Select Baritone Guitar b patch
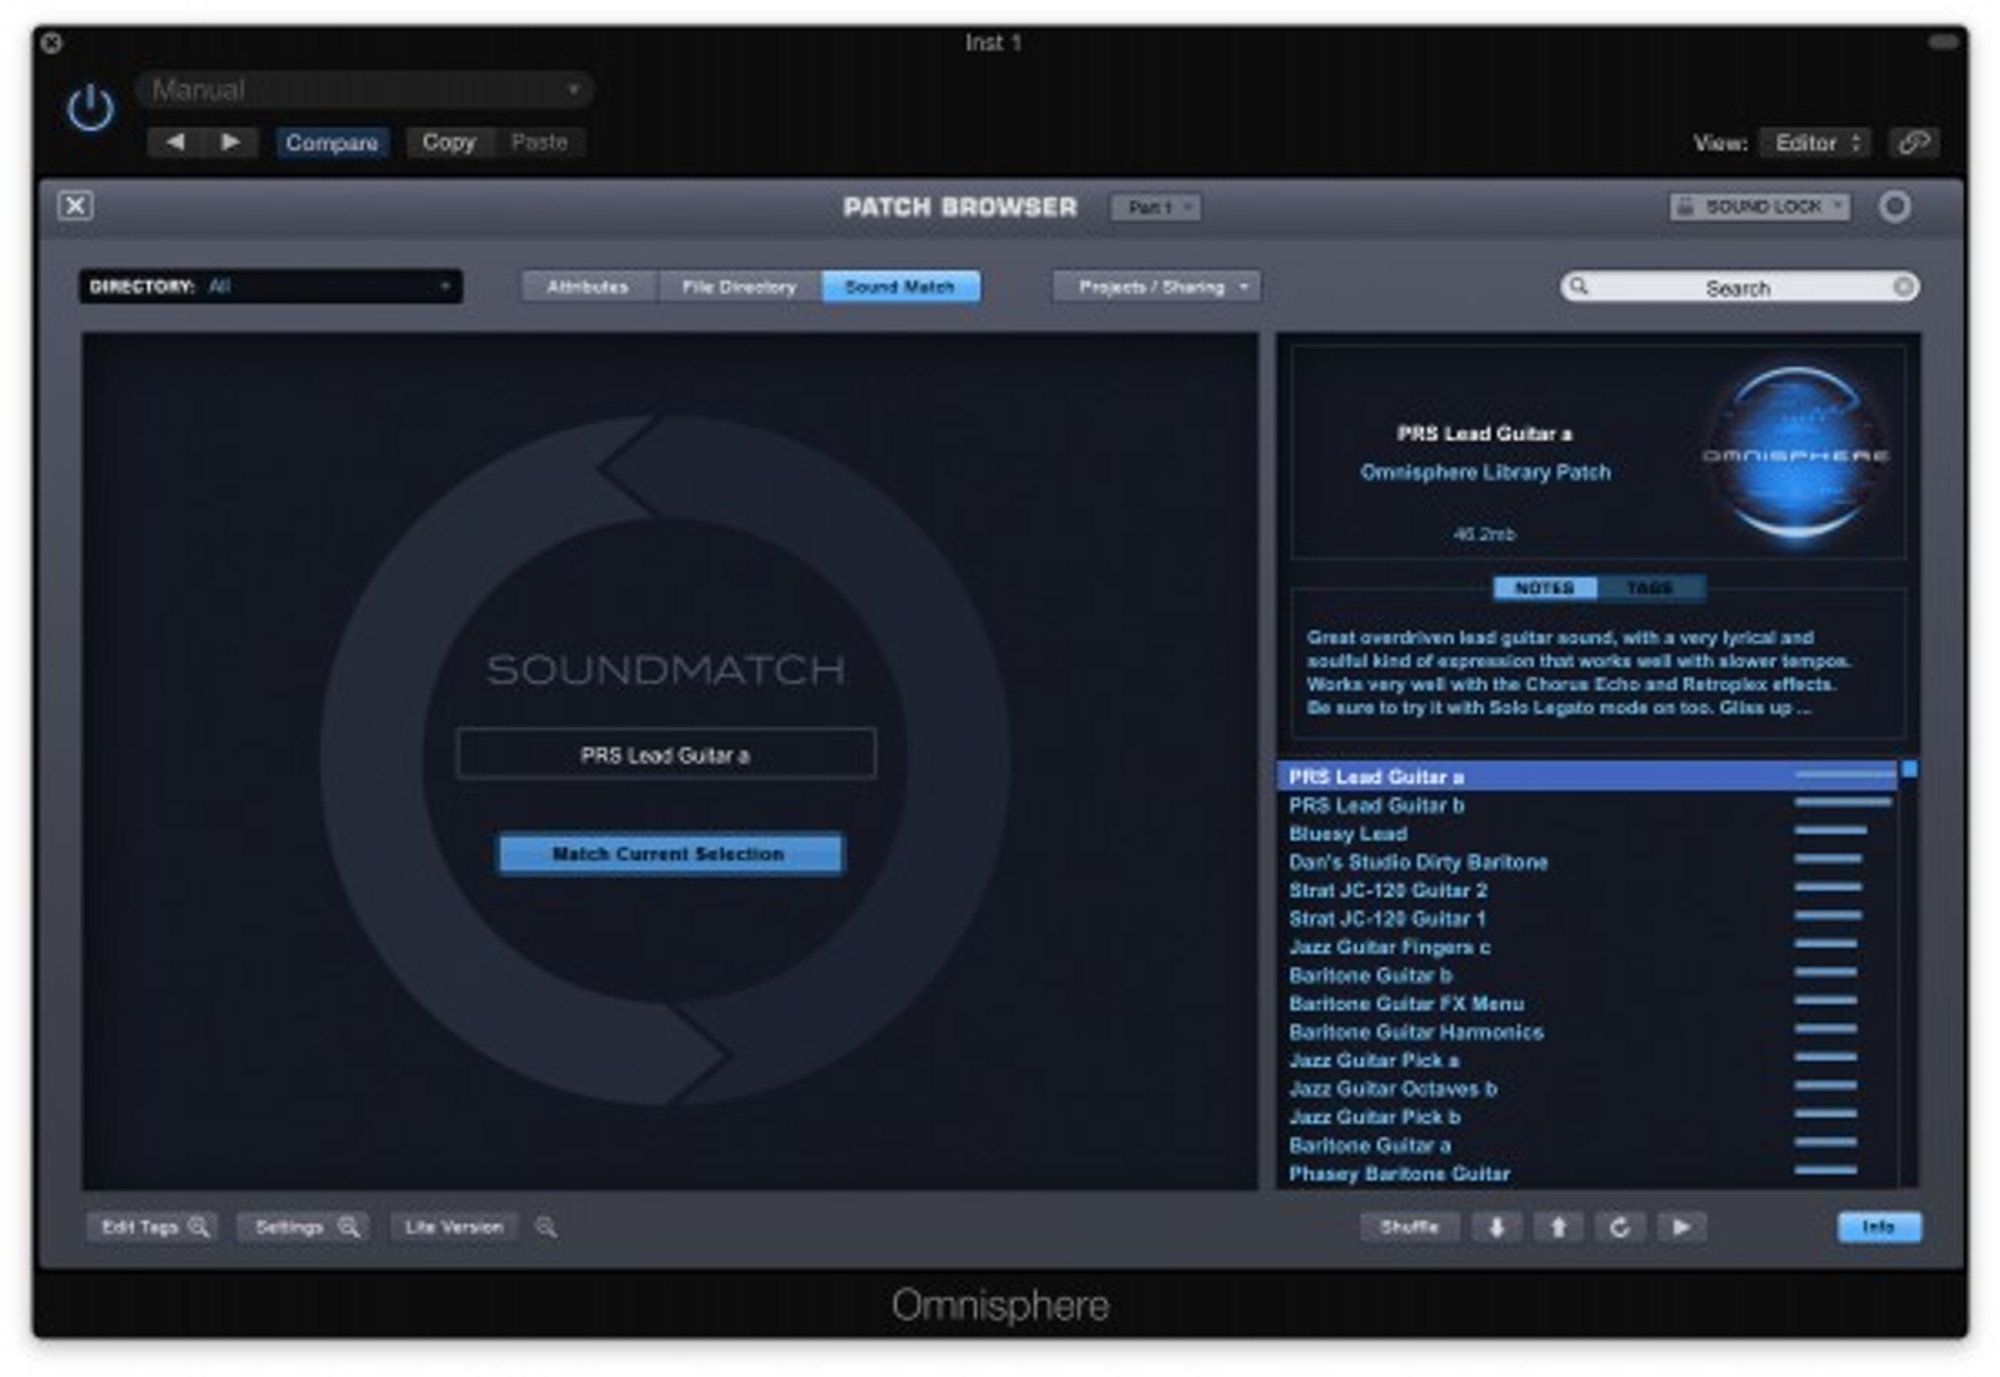2000x1377 pixels. (1587, 975)
